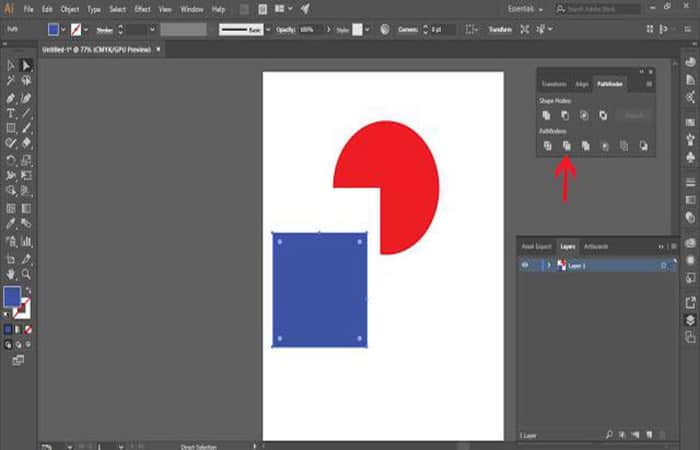Click Minus Front in Pathfinder shape modes

pos(565,116)
